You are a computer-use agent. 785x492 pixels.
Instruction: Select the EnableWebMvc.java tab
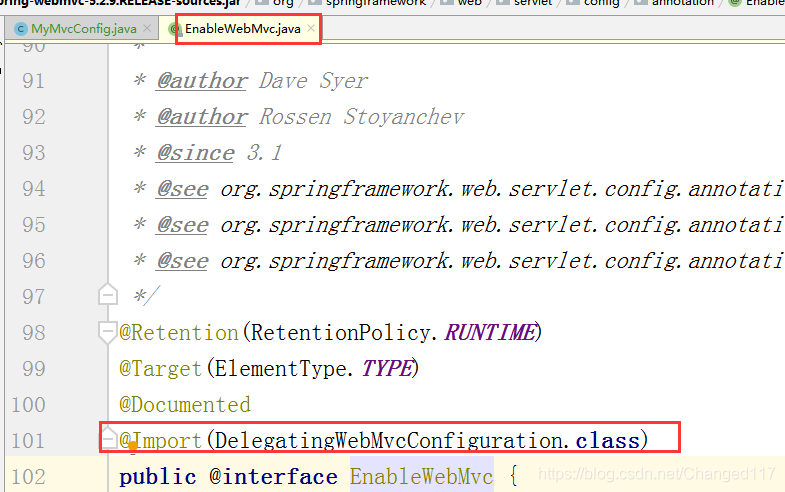[x=243, y=29]
